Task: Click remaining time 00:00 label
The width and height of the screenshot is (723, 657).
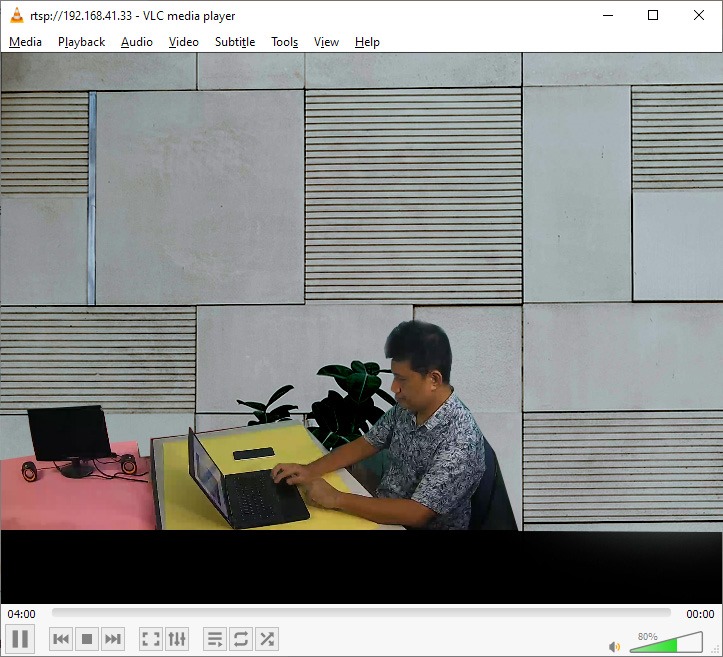Action: click(x=700, y=614)
